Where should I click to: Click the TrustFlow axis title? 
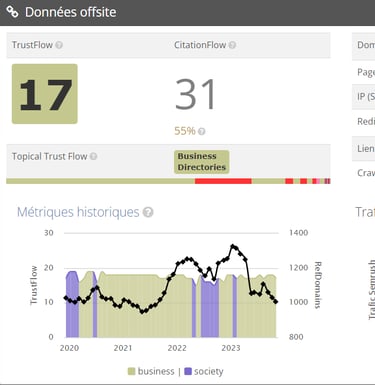coord(34,285)
